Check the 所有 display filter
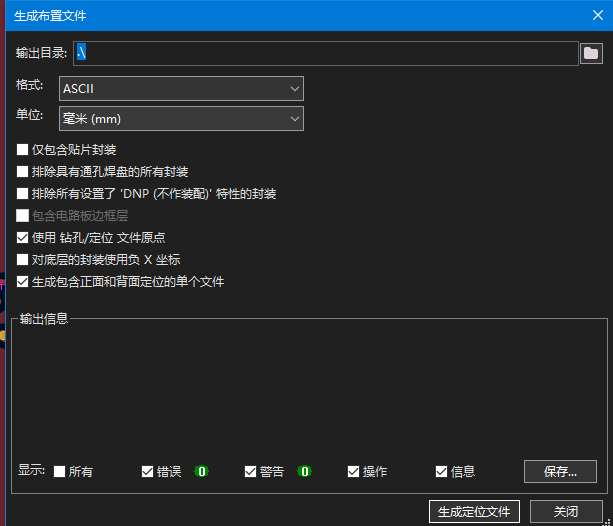This screenshot has width=613, height=526. coord(59,471)
